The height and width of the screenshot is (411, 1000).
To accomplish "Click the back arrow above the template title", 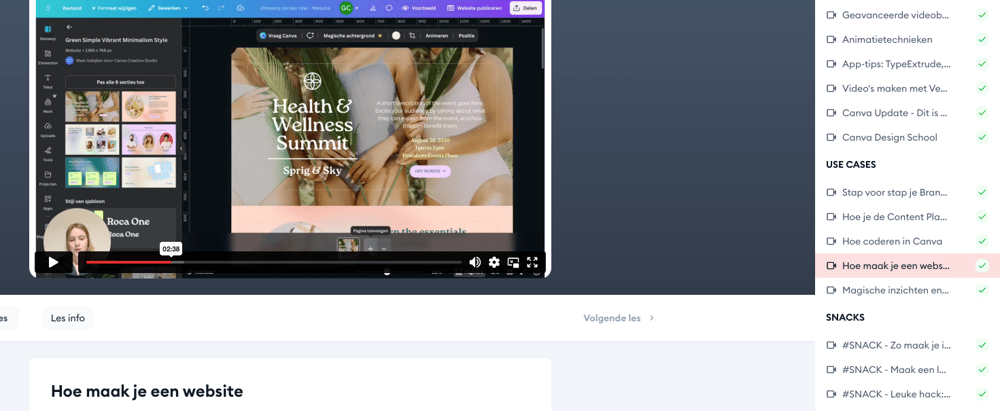I will pos(70,27).
